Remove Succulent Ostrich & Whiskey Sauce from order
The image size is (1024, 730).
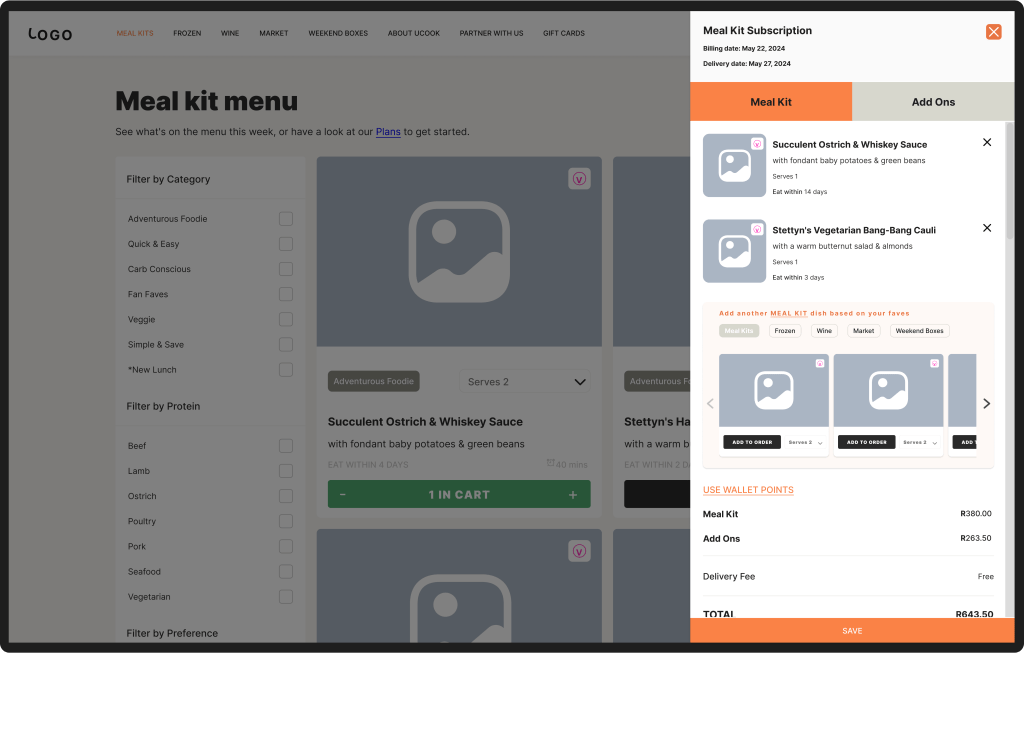987,143
